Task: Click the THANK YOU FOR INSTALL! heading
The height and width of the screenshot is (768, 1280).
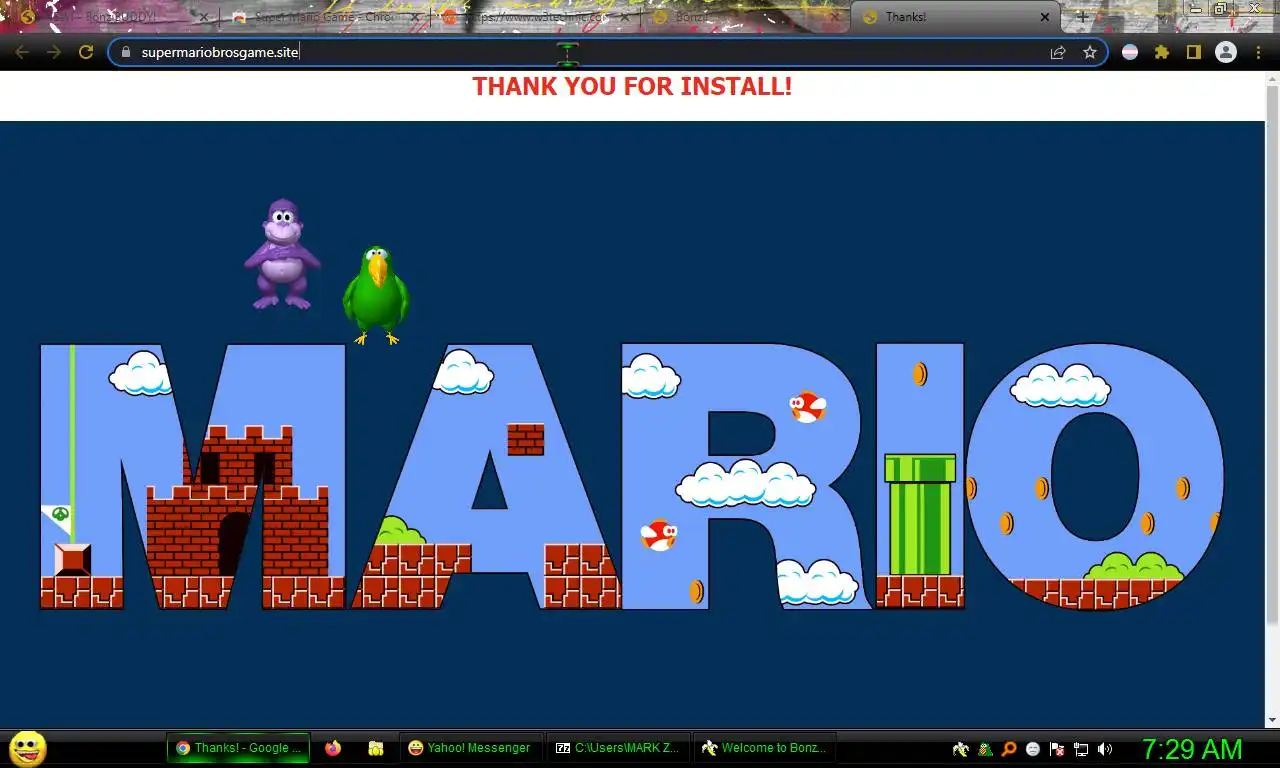Action: click(632, 86)
